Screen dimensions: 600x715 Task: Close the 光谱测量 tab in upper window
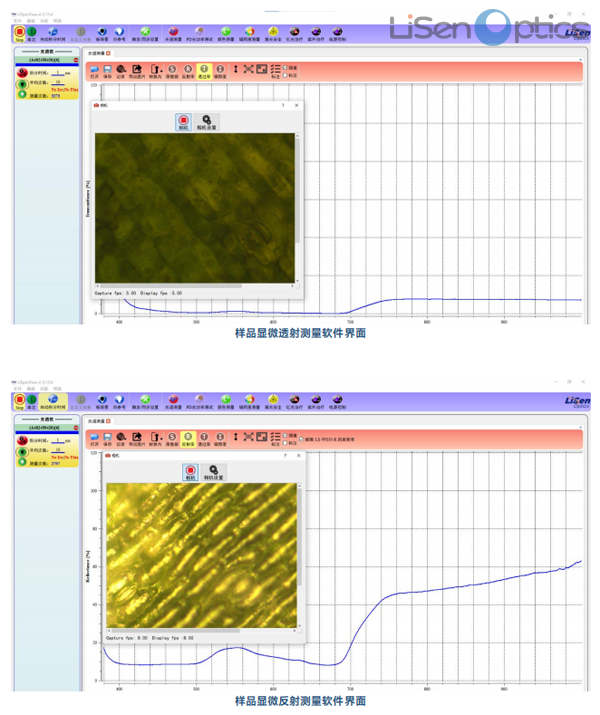108,53
